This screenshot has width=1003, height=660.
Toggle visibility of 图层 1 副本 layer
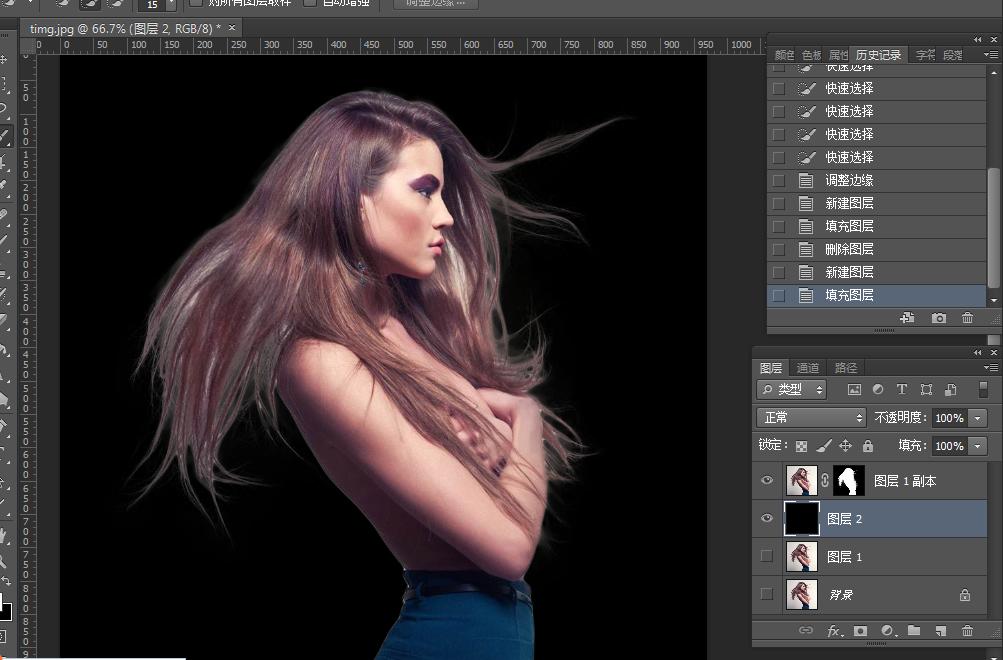[x=767, y=480]
